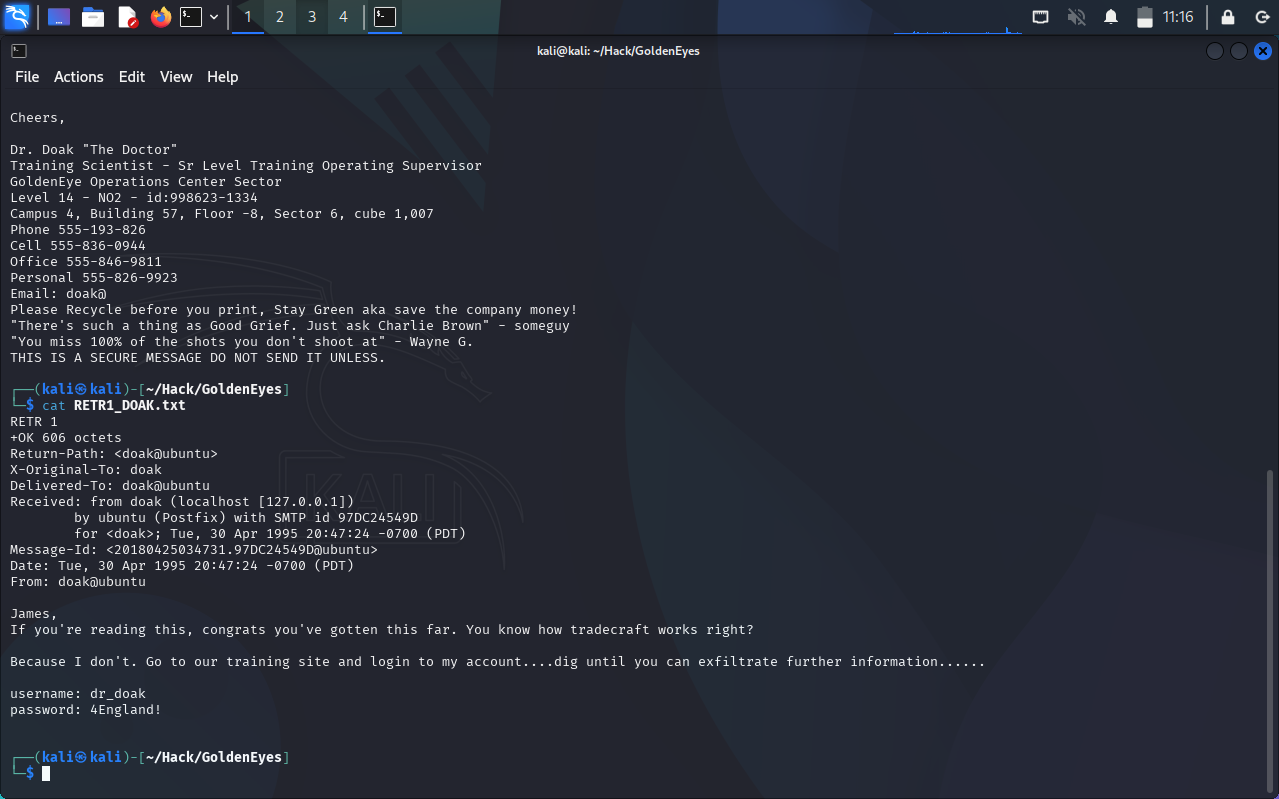Screen dimensions: 1279x799
Task: Close the terminal window
Action: pos(1263,51)
